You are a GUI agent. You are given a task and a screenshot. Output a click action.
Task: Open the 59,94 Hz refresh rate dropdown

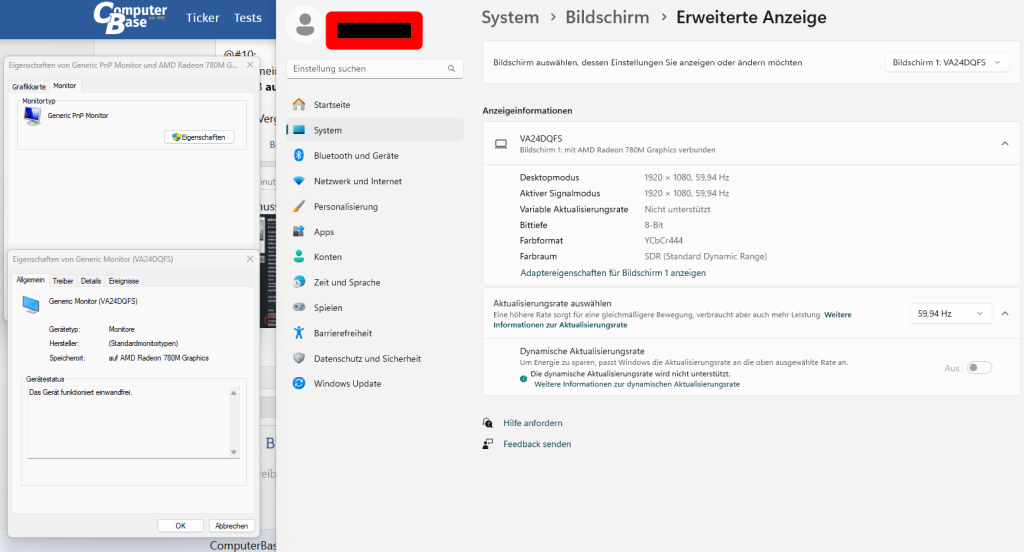[x=951, y=314]
